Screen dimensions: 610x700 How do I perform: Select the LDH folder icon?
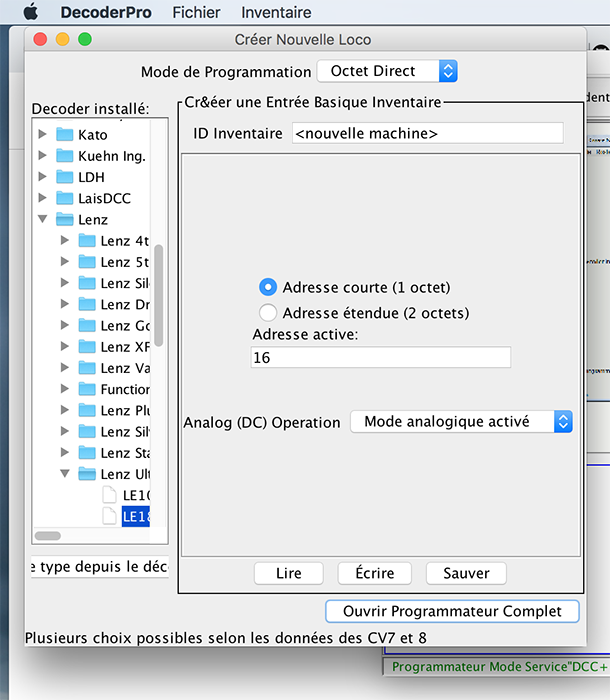pyautogui.click(x=65, y=177)
